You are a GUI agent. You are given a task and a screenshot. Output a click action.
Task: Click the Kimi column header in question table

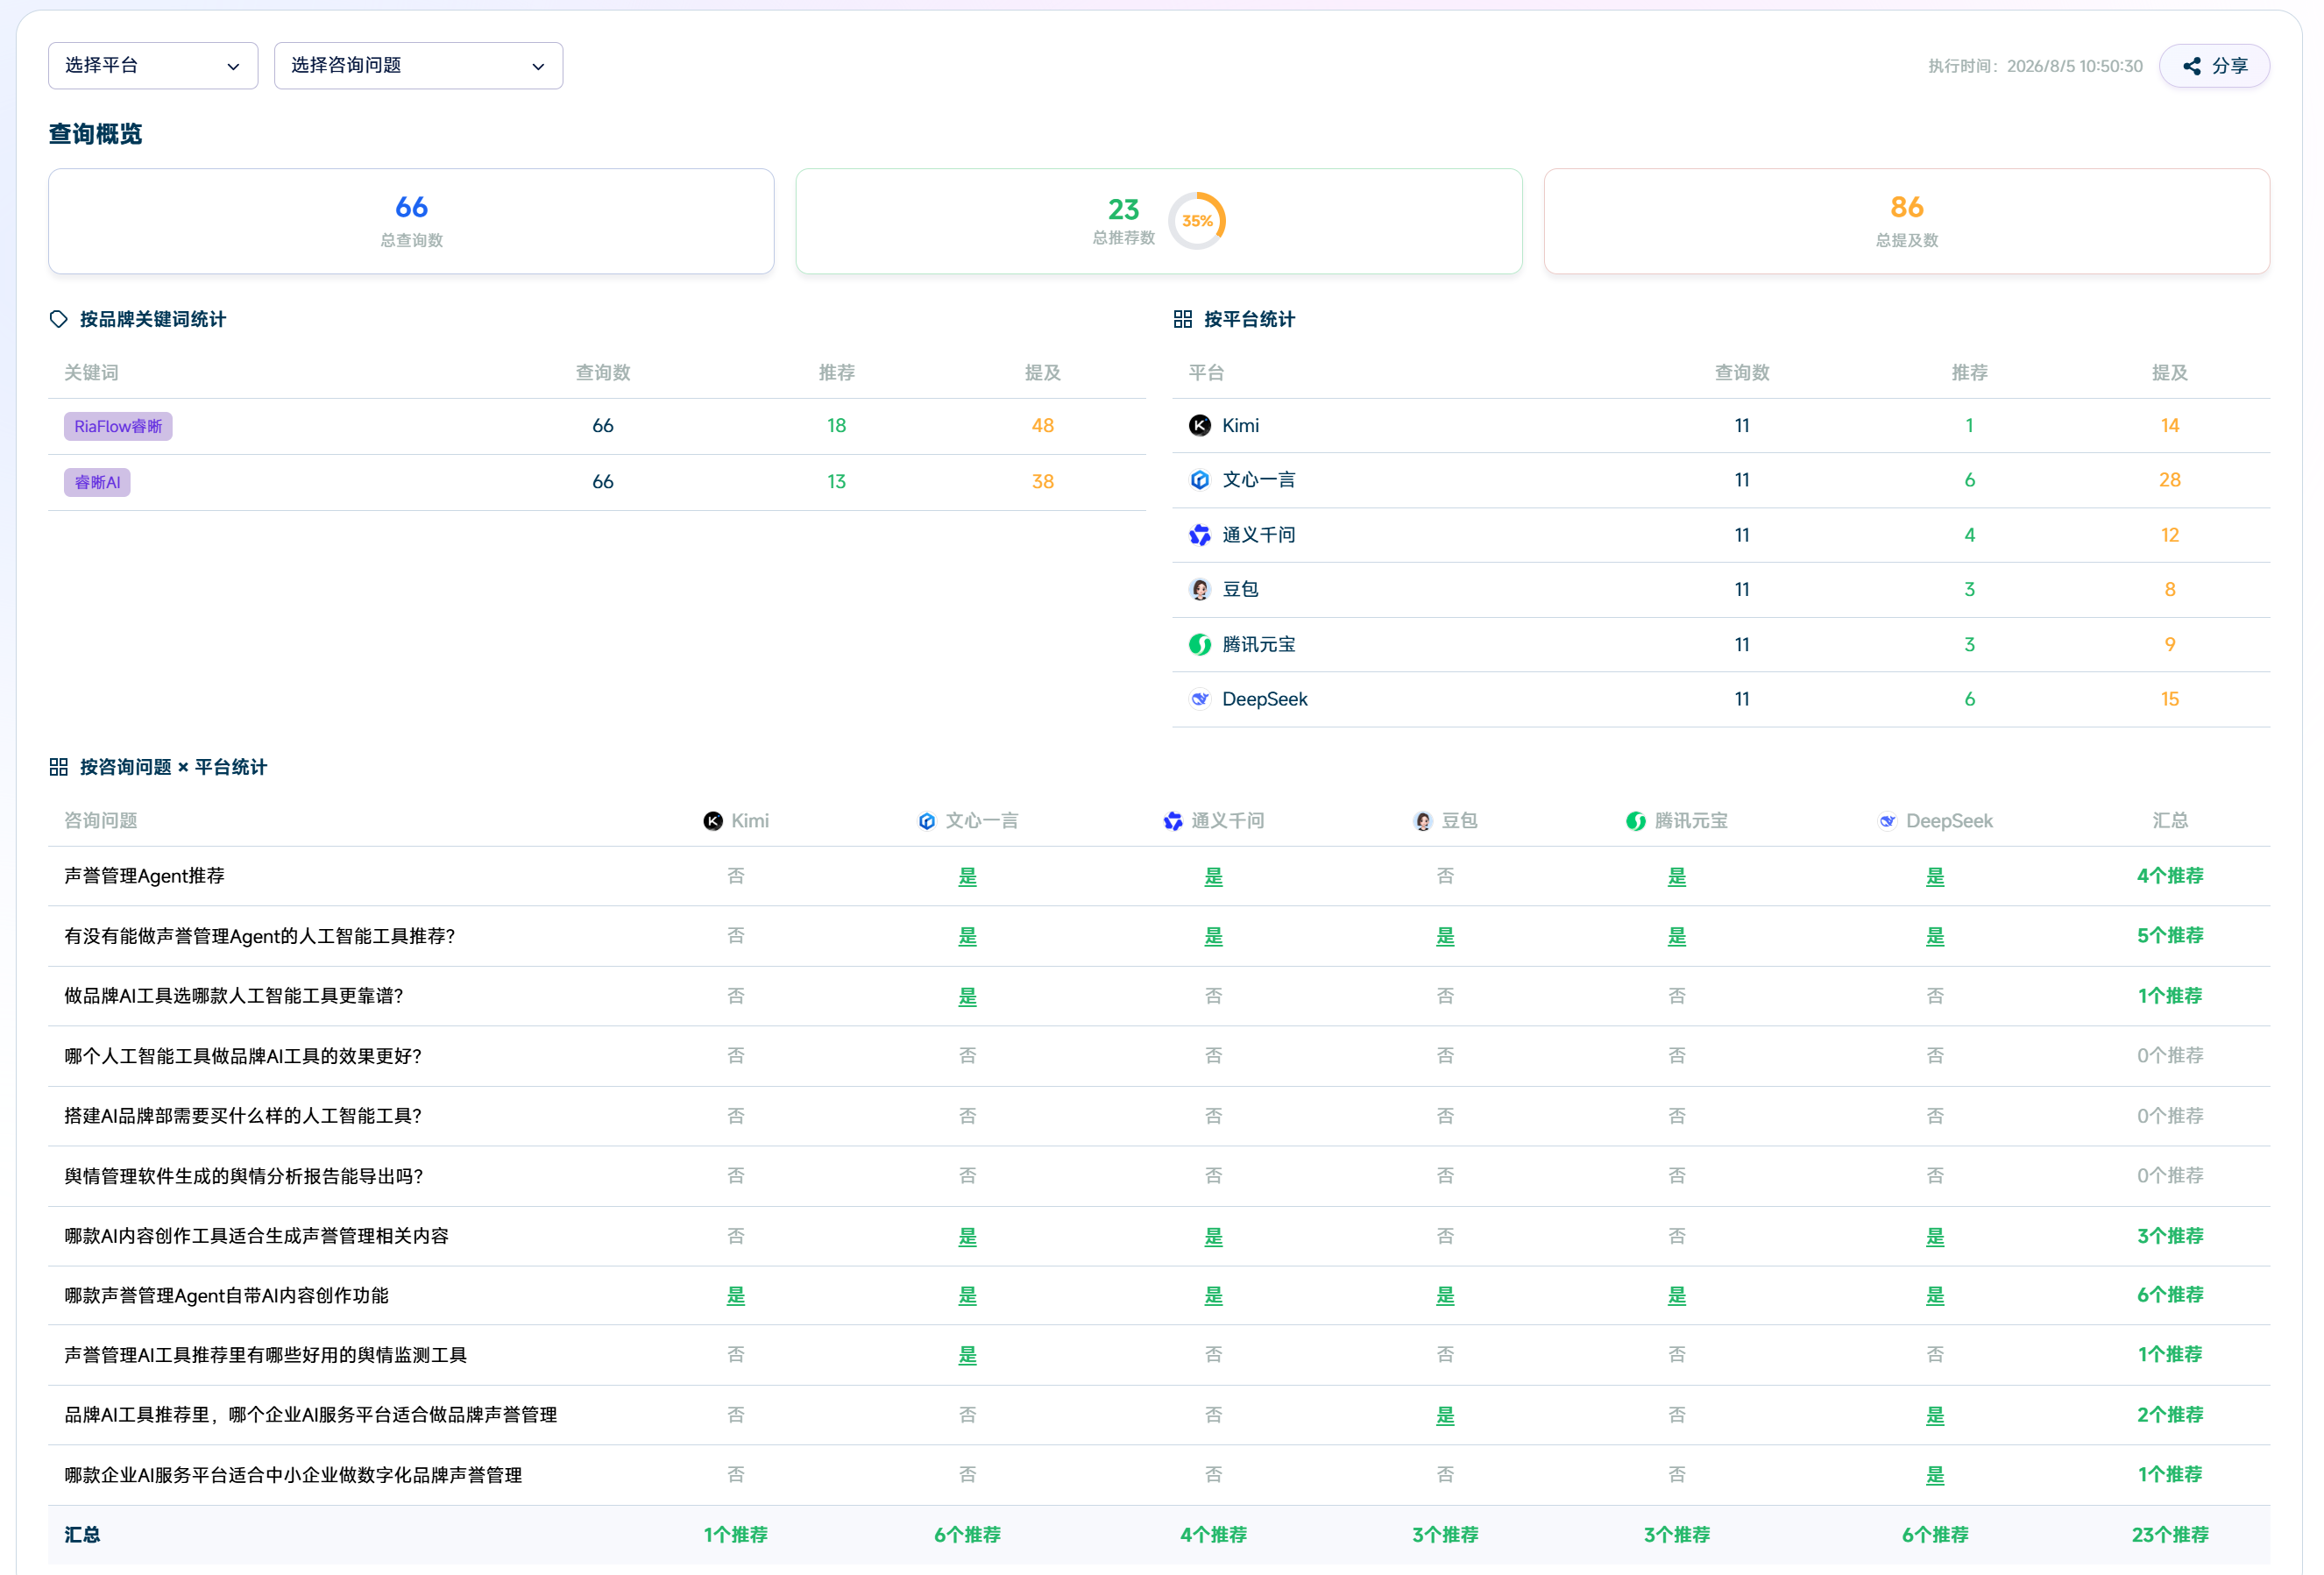click(x=736, y=821)
